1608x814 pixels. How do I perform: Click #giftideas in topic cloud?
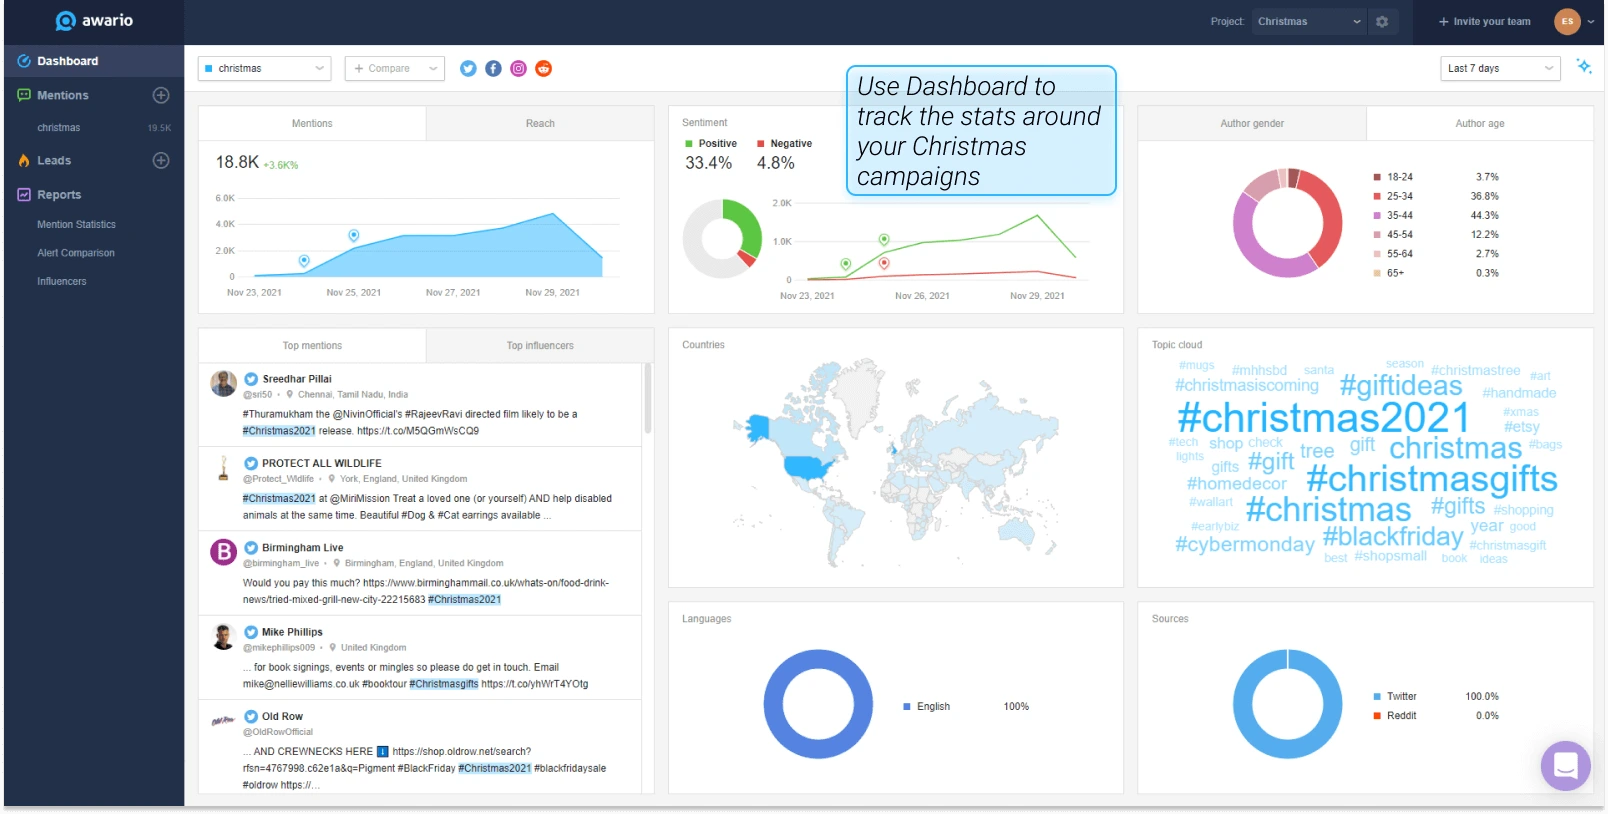(x=1400, y=386)
